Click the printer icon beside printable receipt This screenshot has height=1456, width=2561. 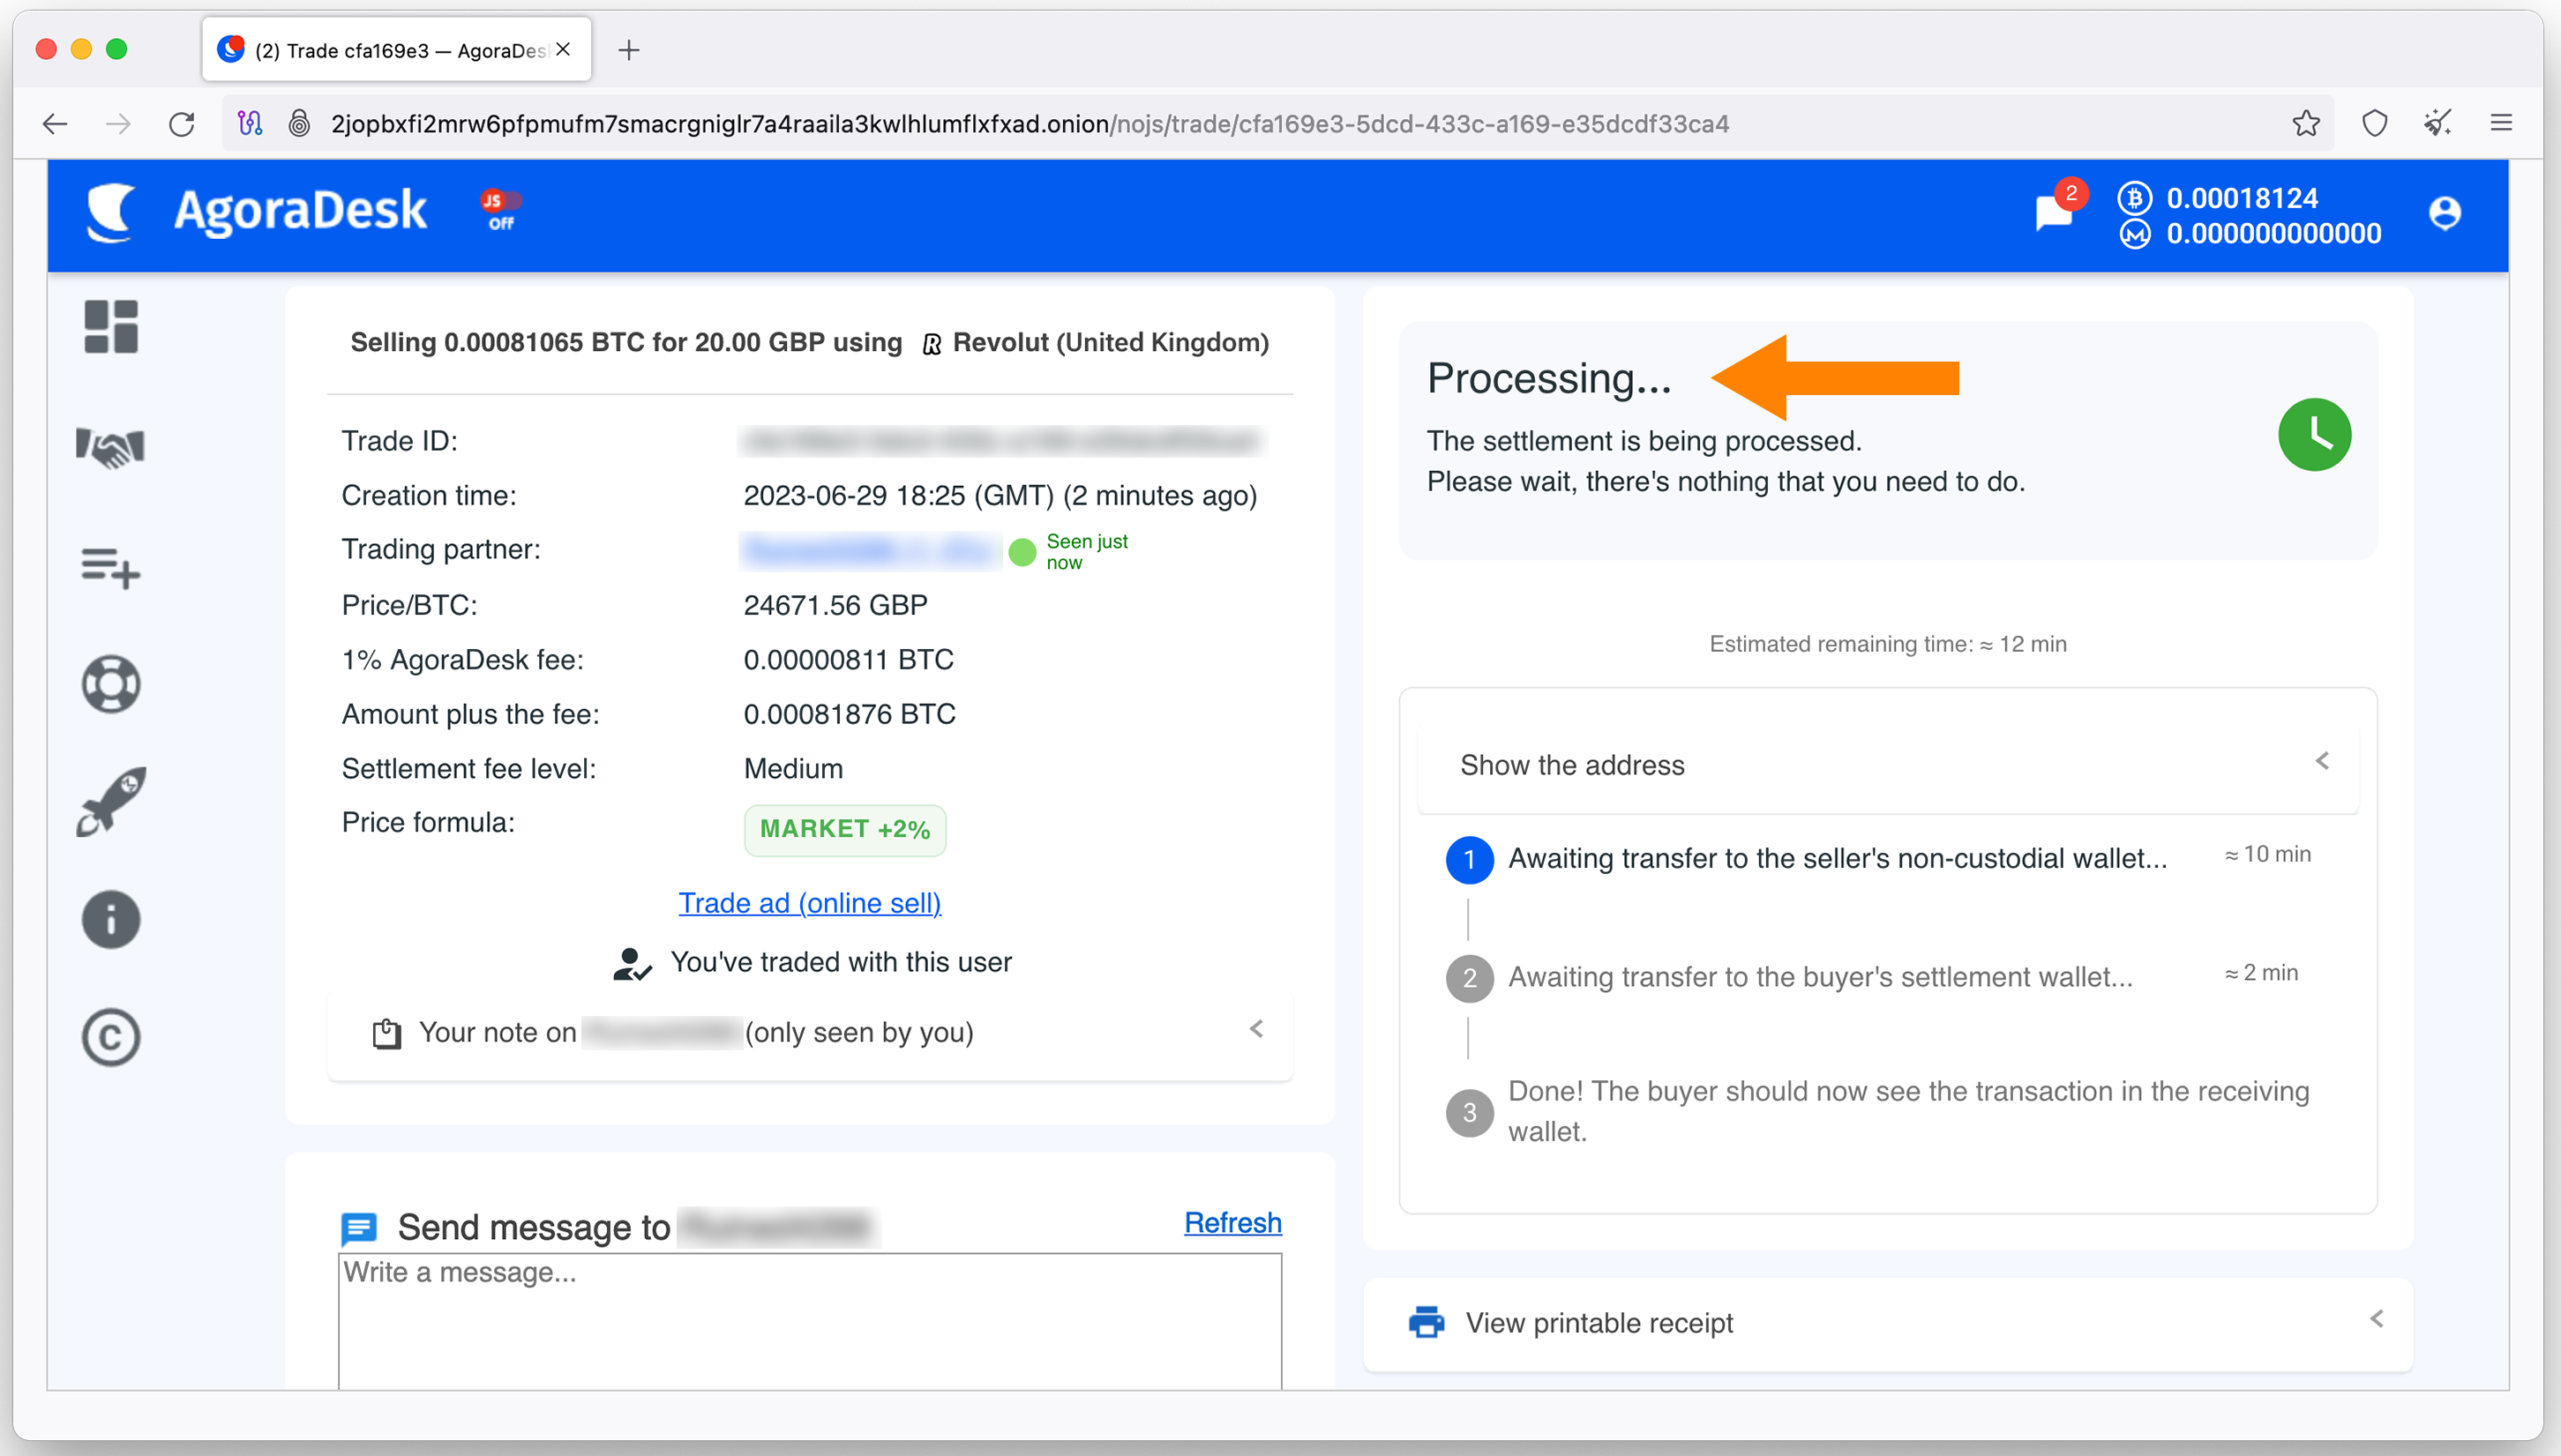(1426, 1322)
